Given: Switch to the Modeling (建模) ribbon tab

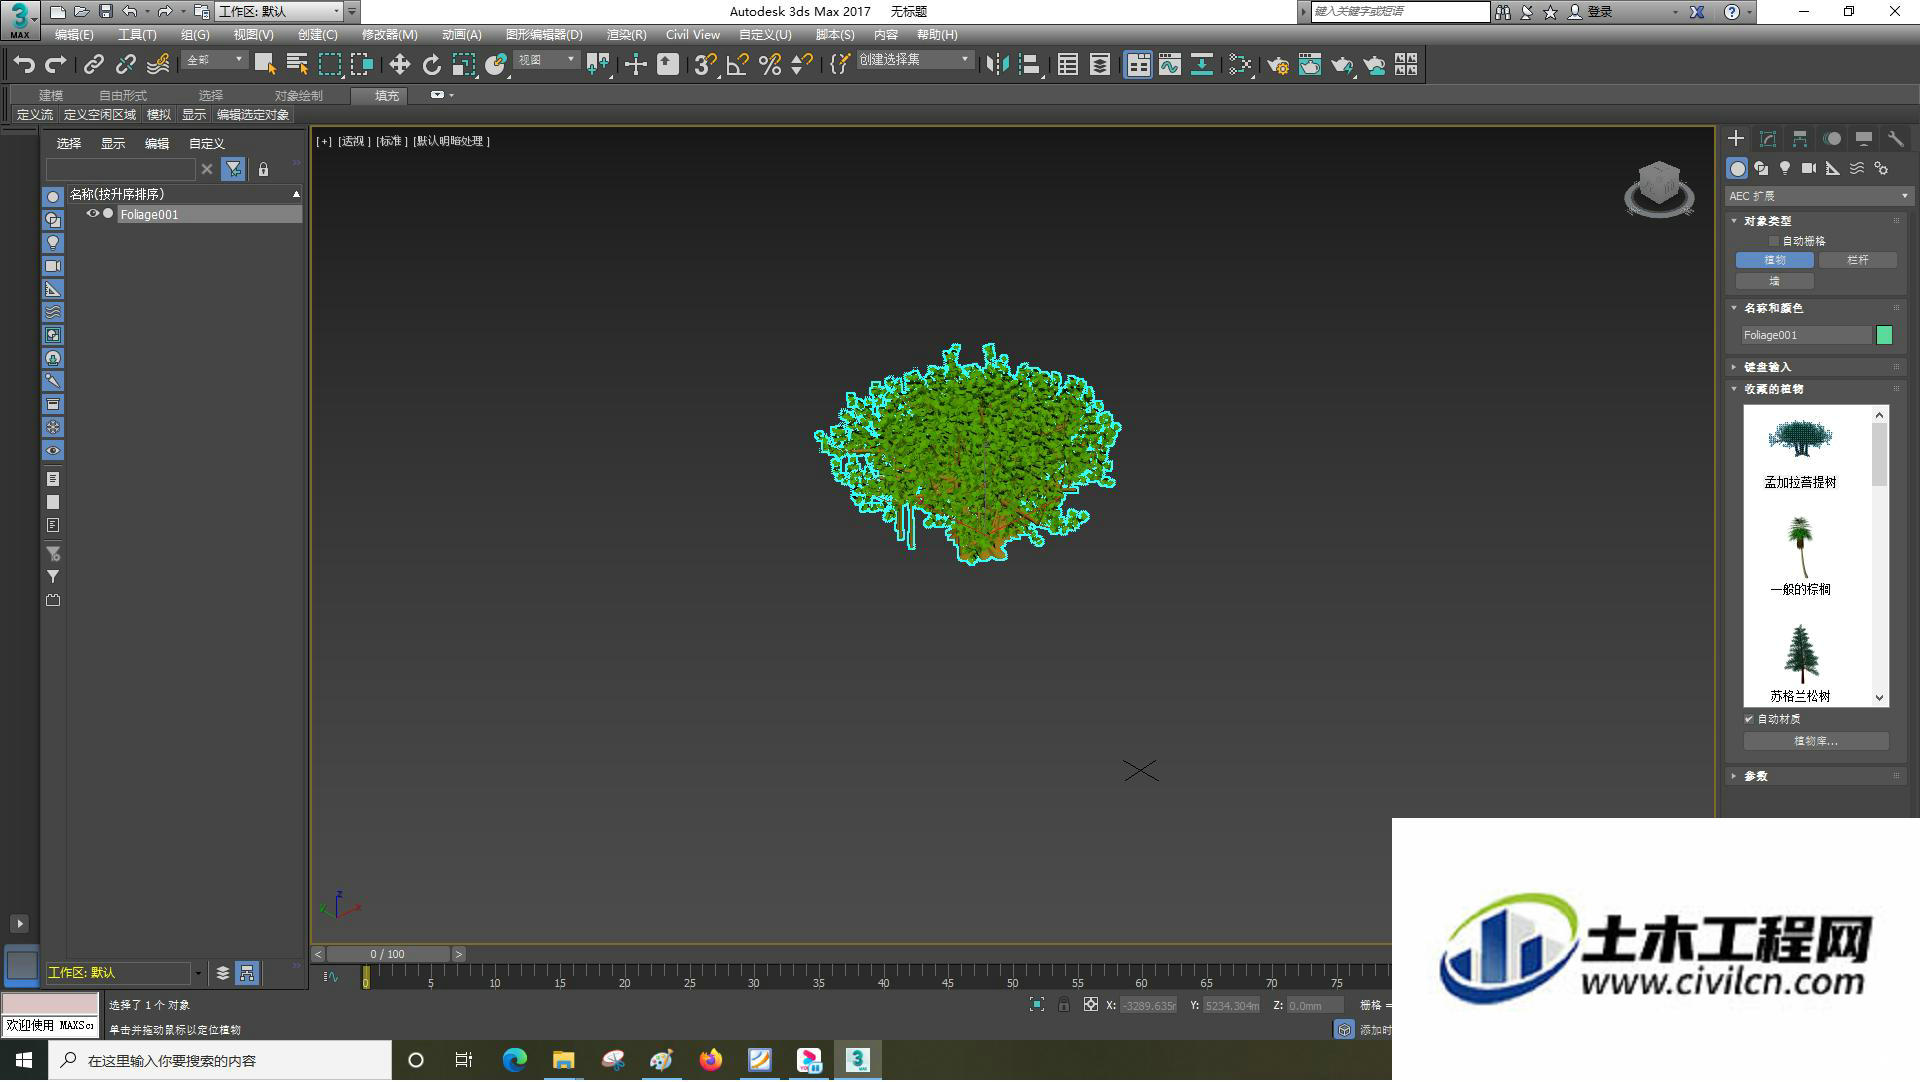Looking at the screenshot, I should [51, 96].
